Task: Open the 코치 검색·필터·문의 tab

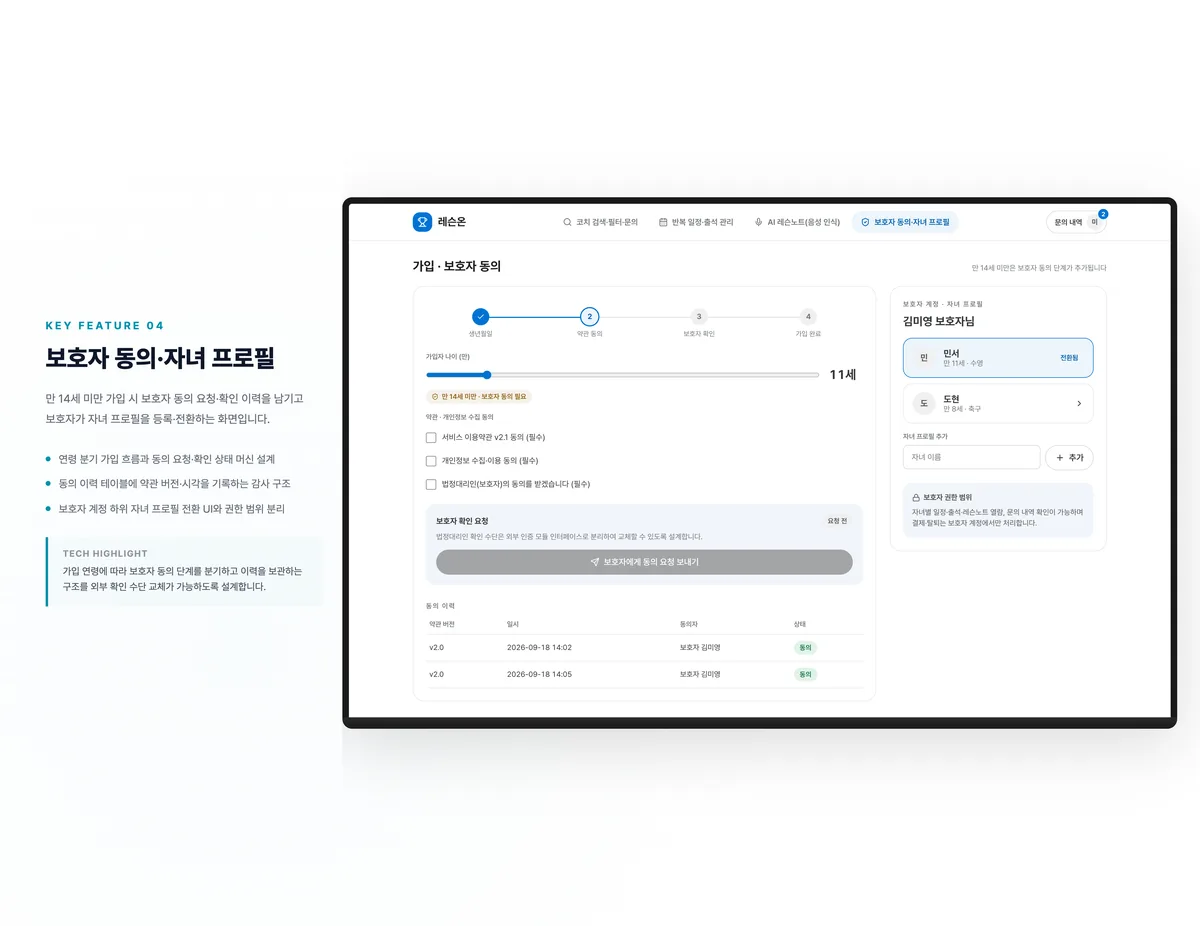Action: coord(600,222)
